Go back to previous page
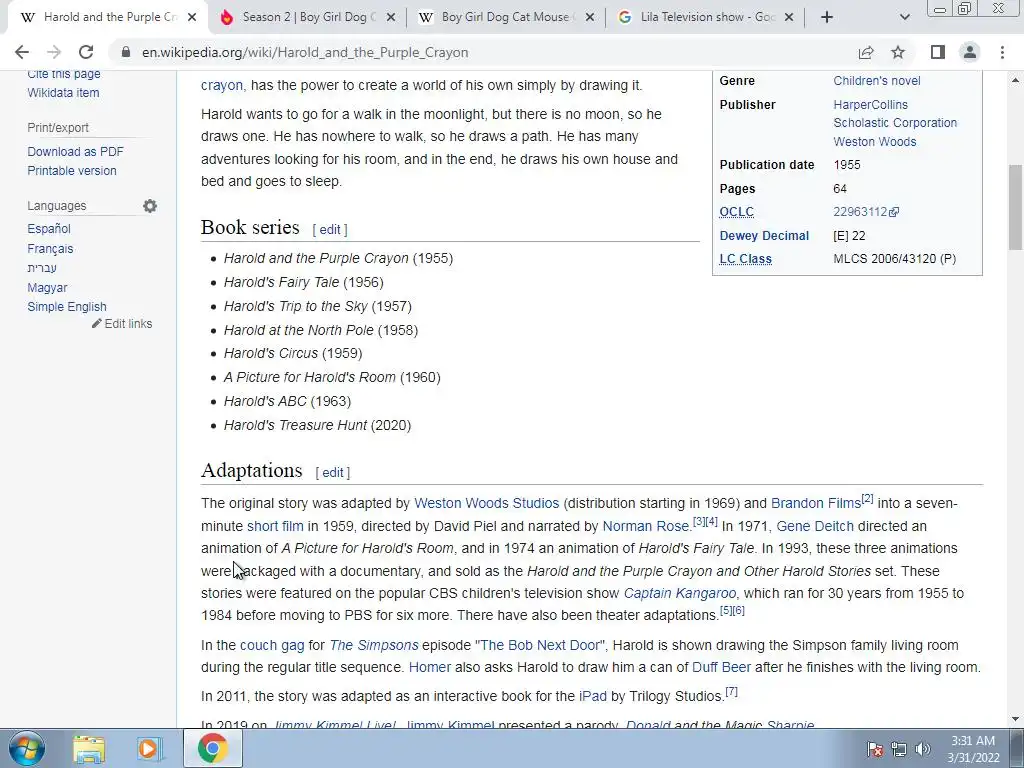Image resolution: width=1024 pixels, height=768 pixels. point(22,52)
